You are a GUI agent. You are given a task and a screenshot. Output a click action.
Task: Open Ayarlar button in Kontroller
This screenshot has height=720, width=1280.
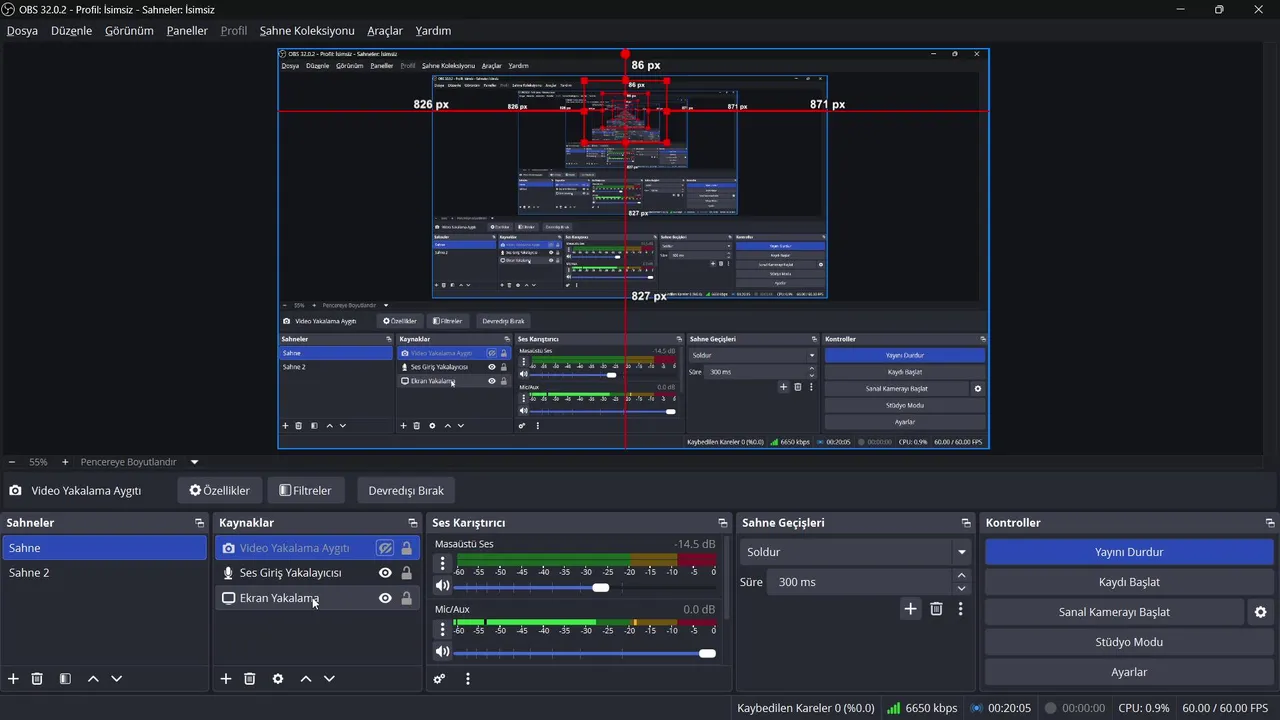(x=1129, y=672)
